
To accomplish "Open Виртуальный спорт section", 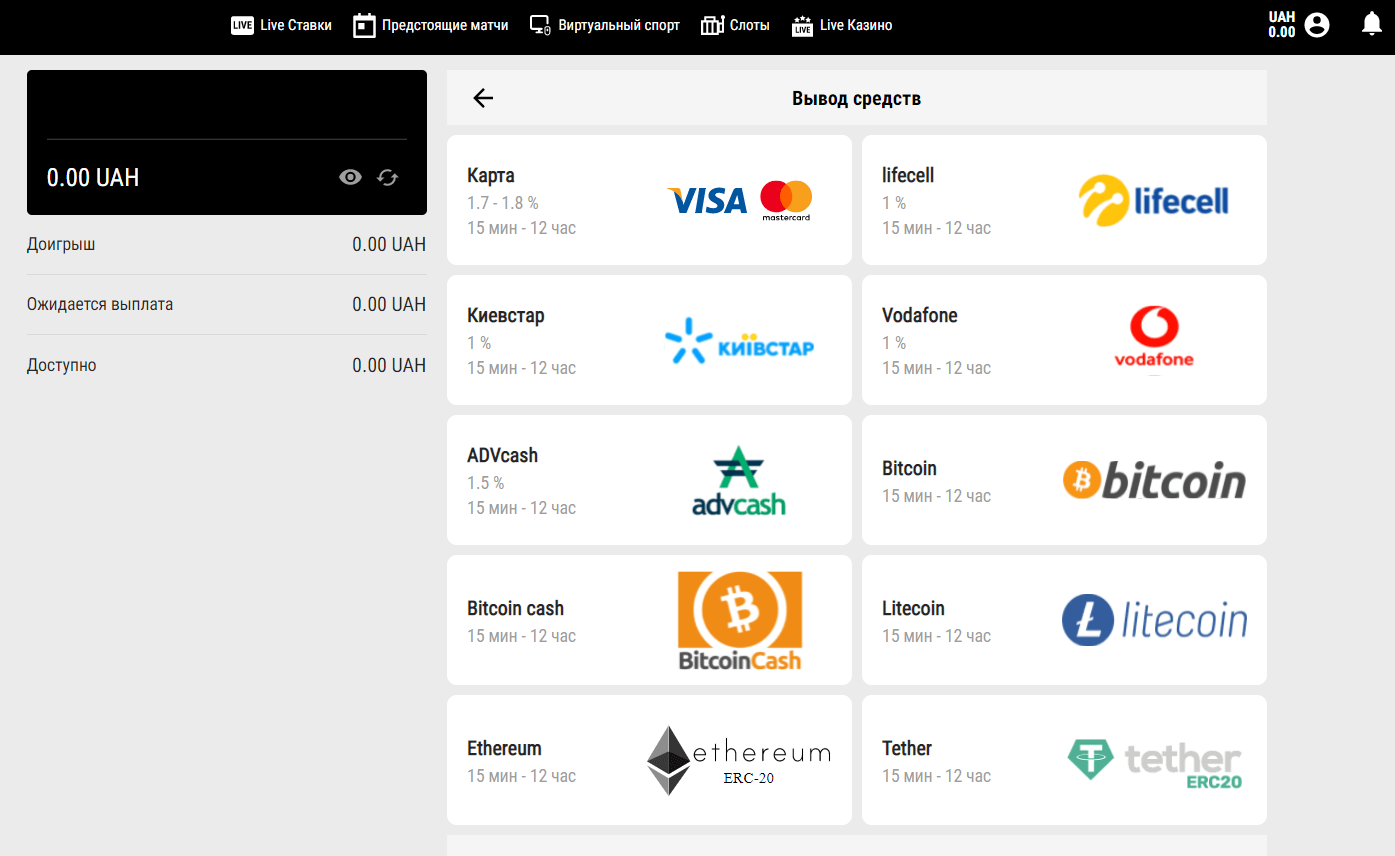I will pyautogui.click(x=604, y=26).
